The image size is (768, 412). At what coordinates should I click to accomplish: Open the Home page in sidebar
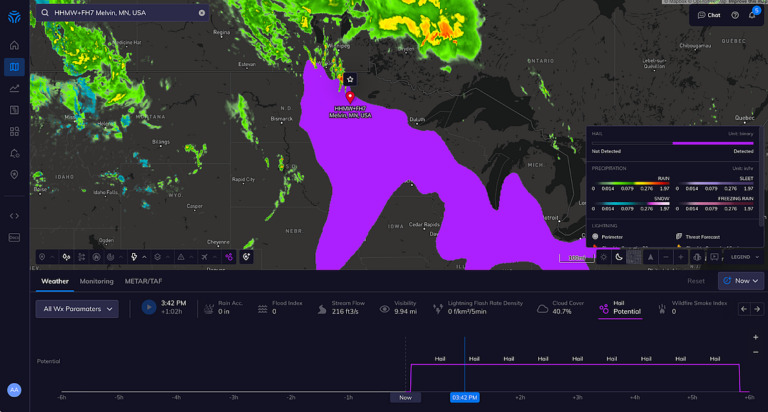(14, 45)
